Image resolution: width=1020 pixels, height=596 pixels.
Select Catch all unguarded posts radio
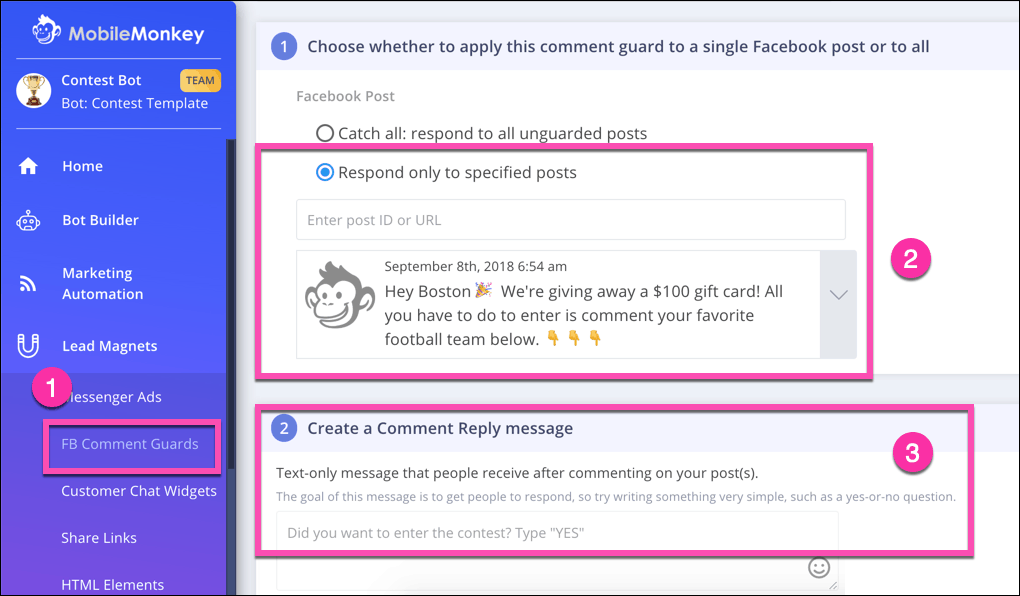(325, 133)
